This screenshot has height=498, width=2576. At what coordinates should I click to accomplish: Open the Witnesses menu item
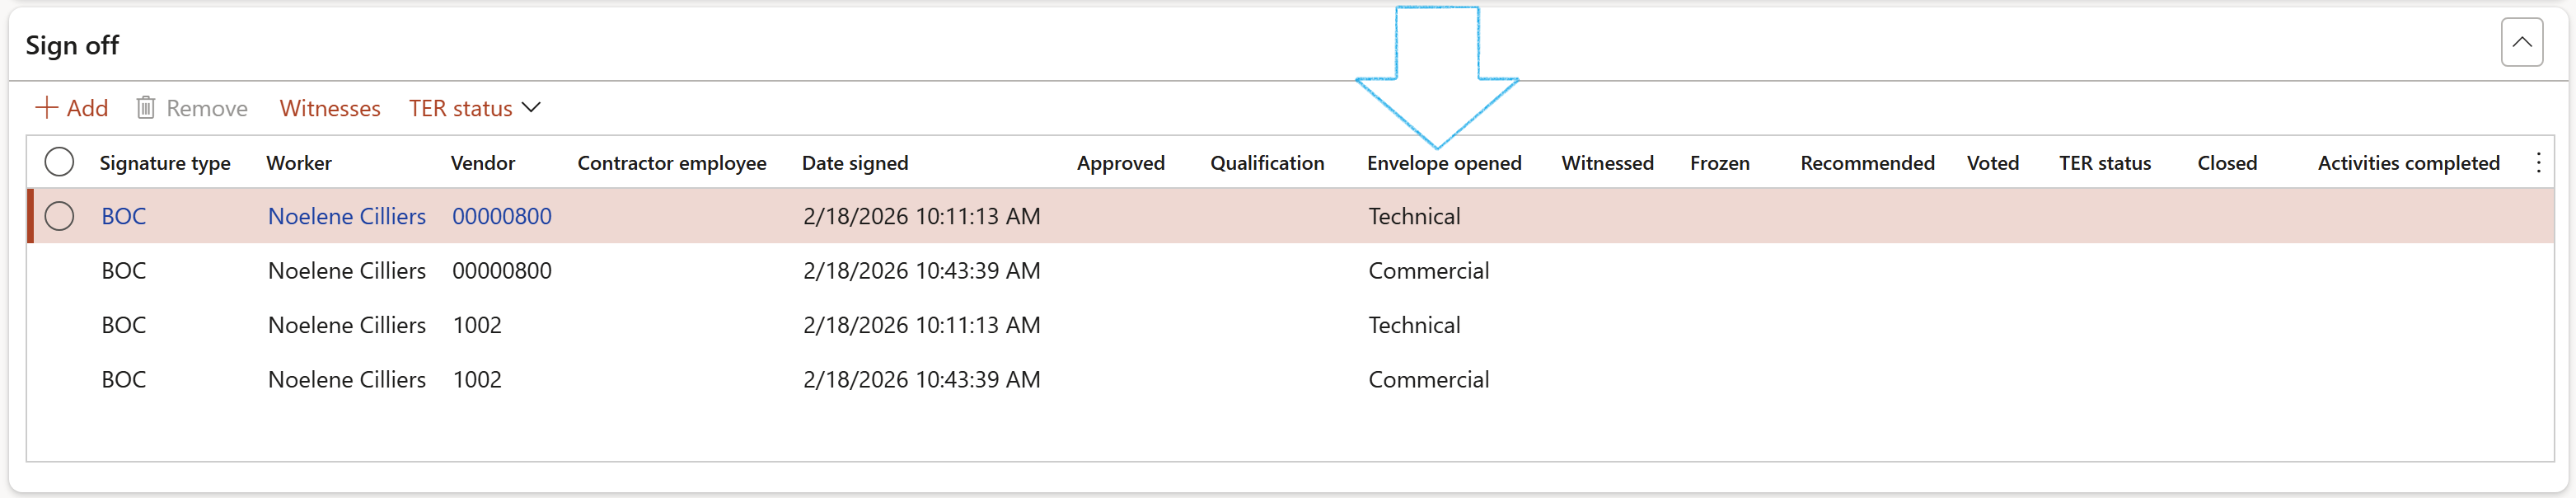[x=330, y=108]
